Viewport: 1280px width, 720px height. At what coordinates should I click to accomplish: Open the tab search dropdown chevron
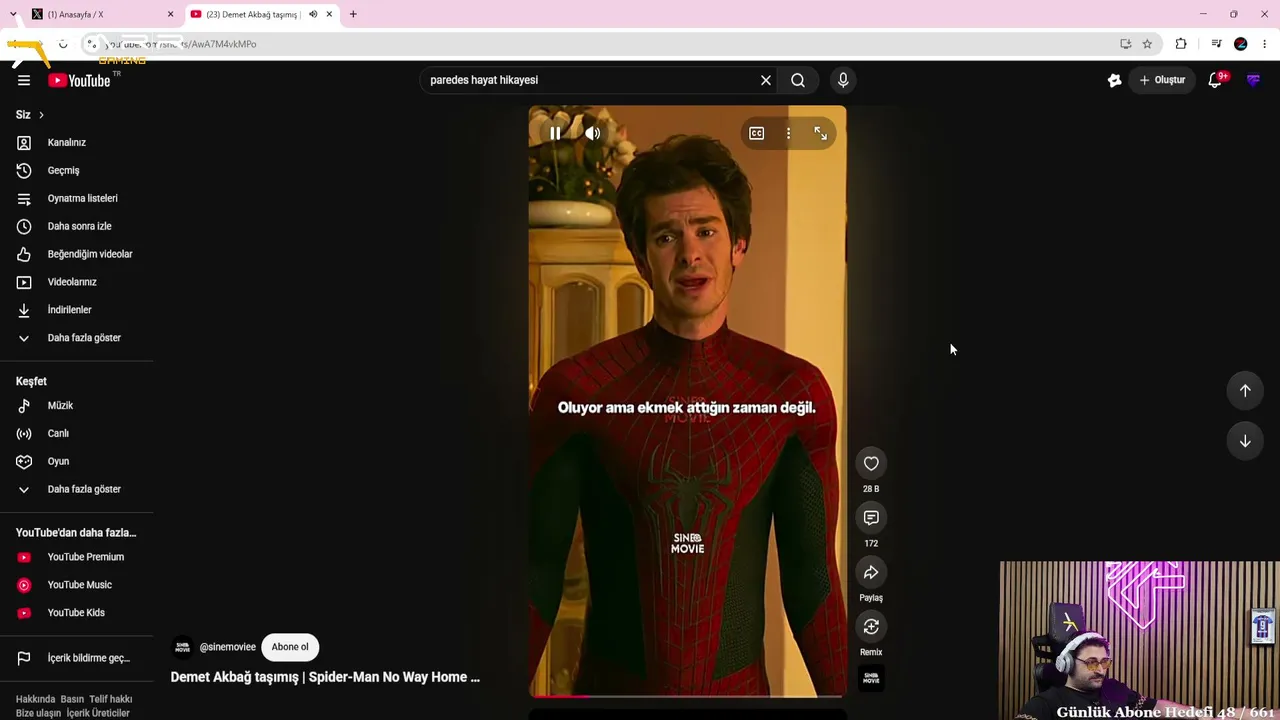click(x=13, y=14)
